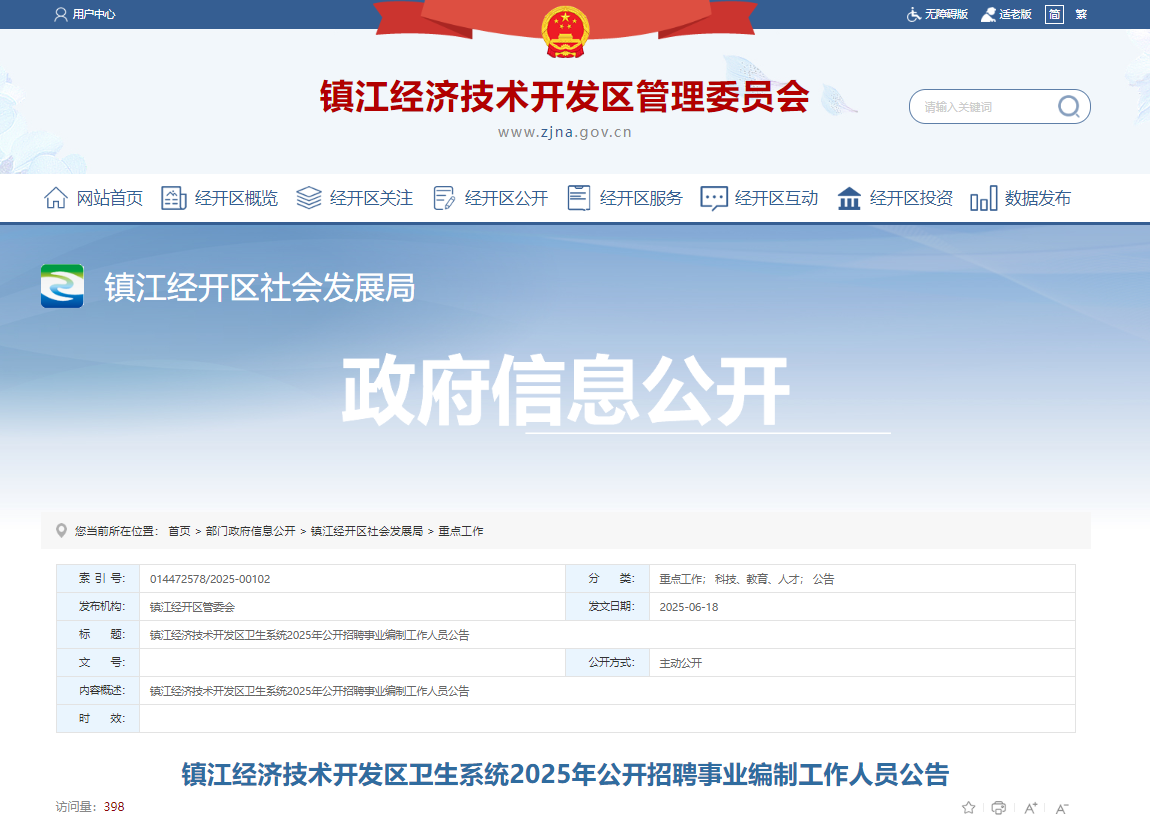
Task: Open the 经开区关注 menu item
Action: 371,198
